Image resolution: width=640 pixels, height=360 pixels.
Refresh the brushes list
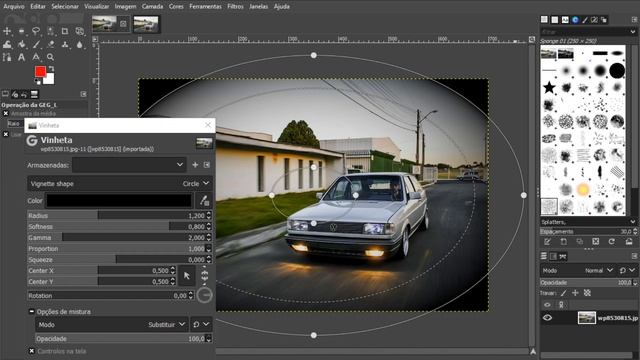tap(611, 242)
